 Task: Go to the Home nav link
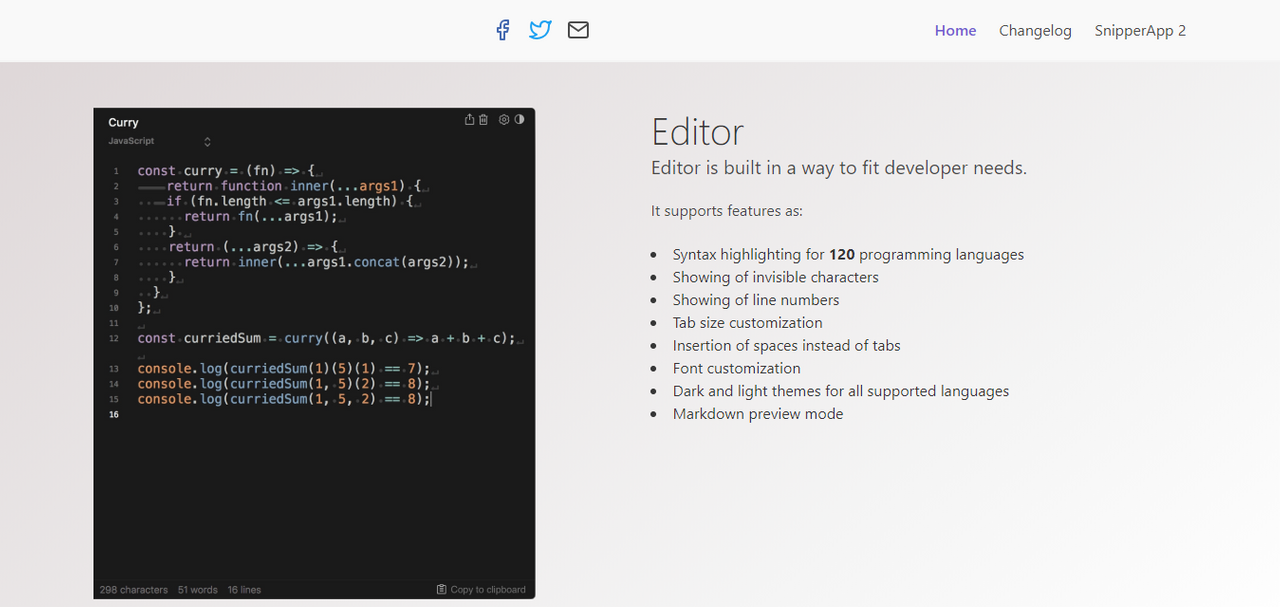click(955, 31)
